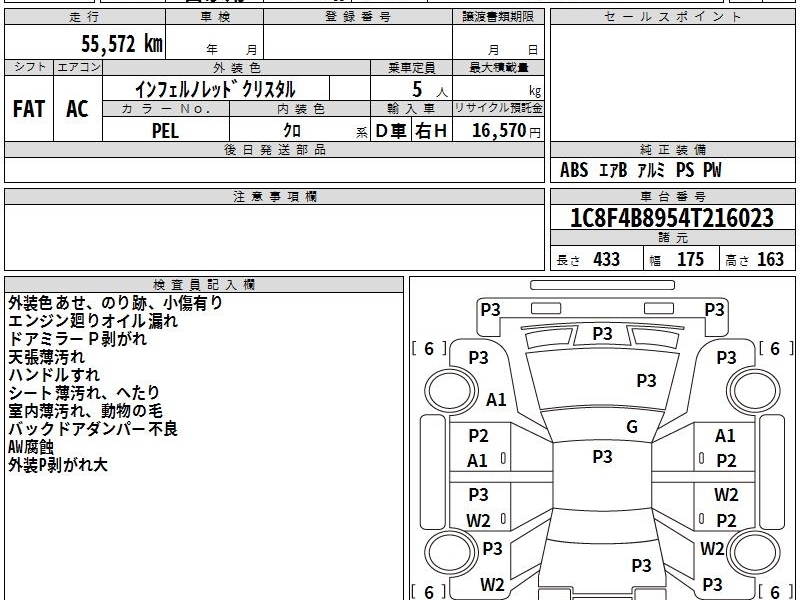Click the FAT shift type cell
This screenshot has height=600, width=800.
click(29, 109)
